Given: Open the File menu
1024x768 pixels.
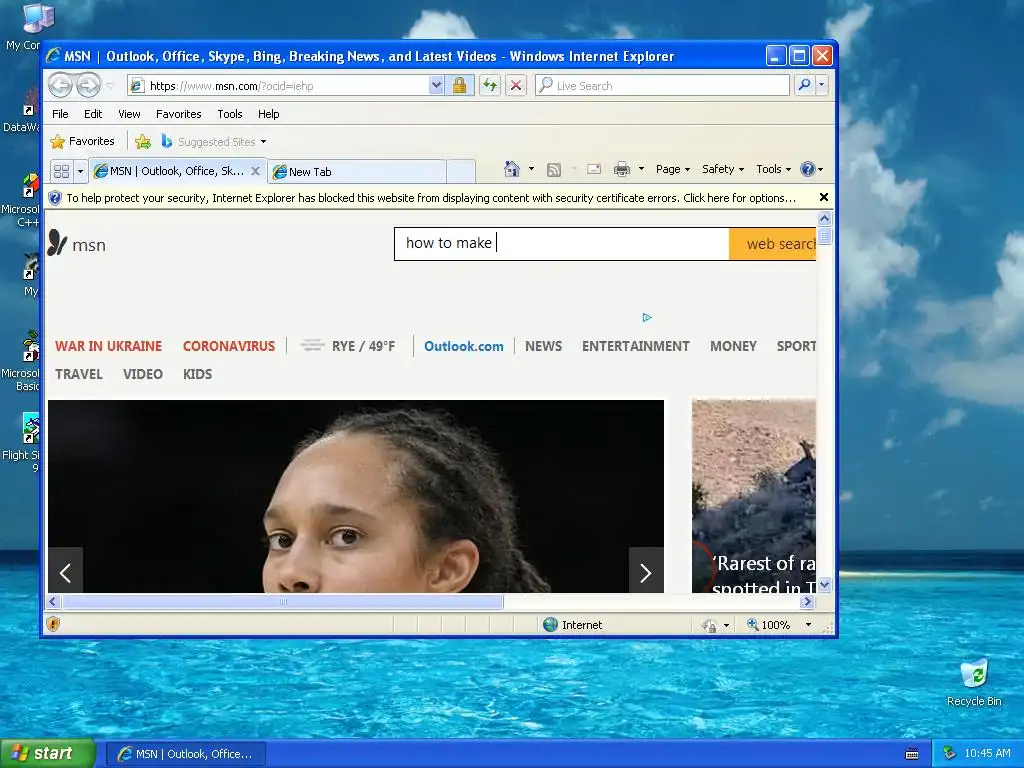Looking at the screenshot, I should [60, 114].
